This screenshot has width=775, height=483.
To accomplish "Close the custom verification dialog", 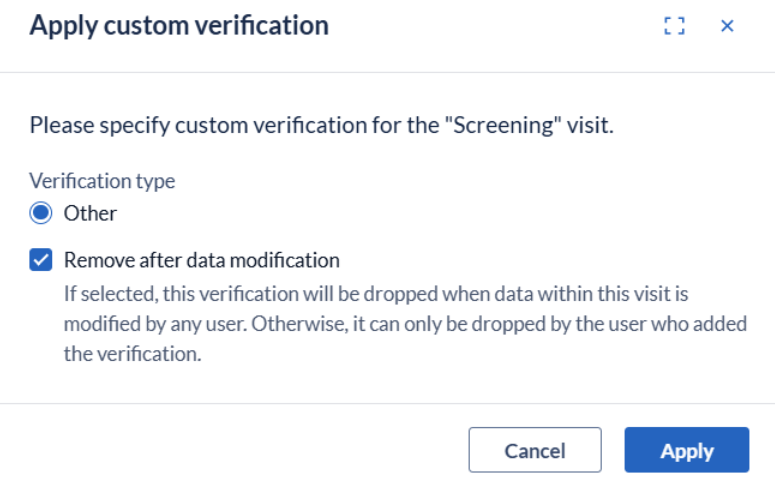I will coord(727,26).
